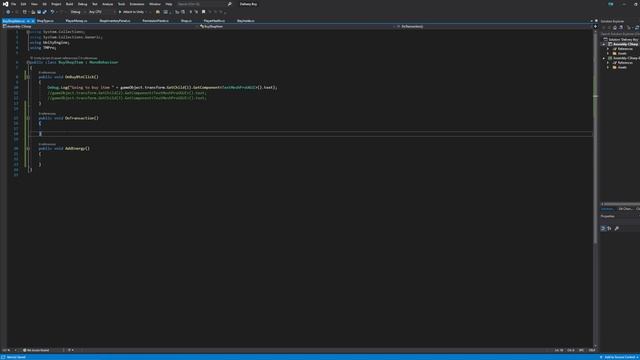640x360 pixels.
Task: Click the Undo toolbar icon
Action: click(52, 12)
